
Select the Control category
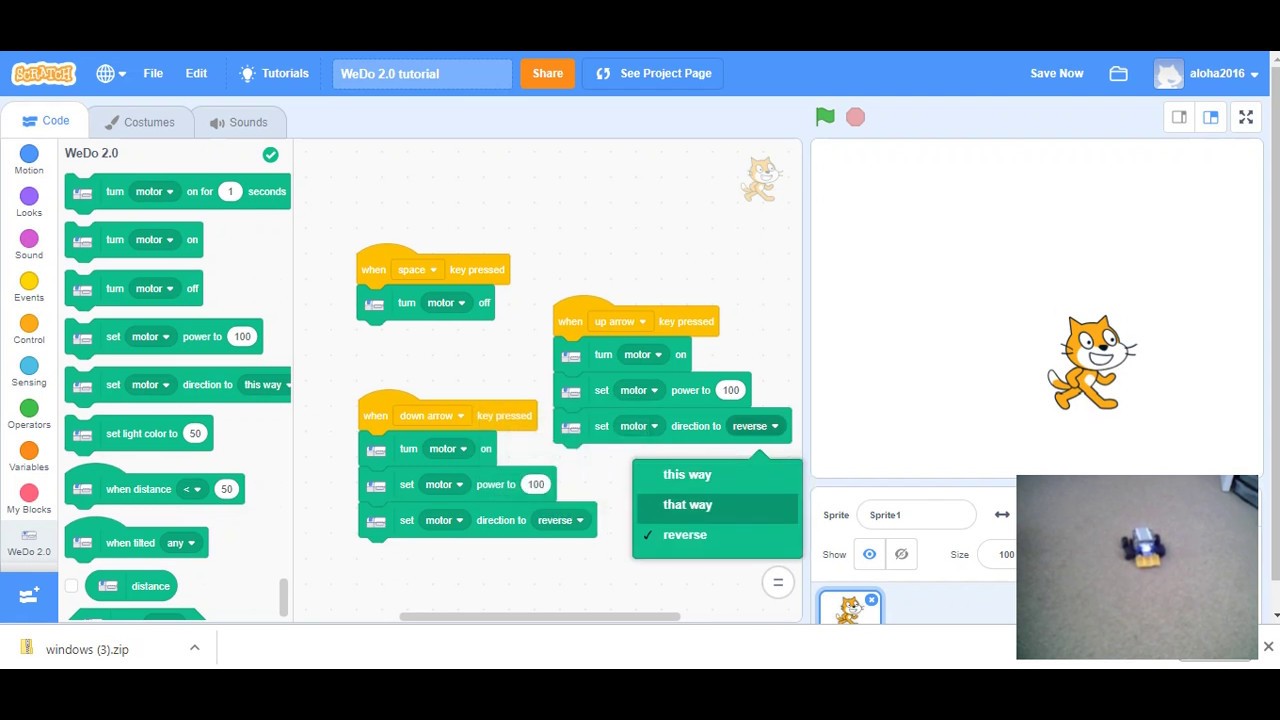29,329
